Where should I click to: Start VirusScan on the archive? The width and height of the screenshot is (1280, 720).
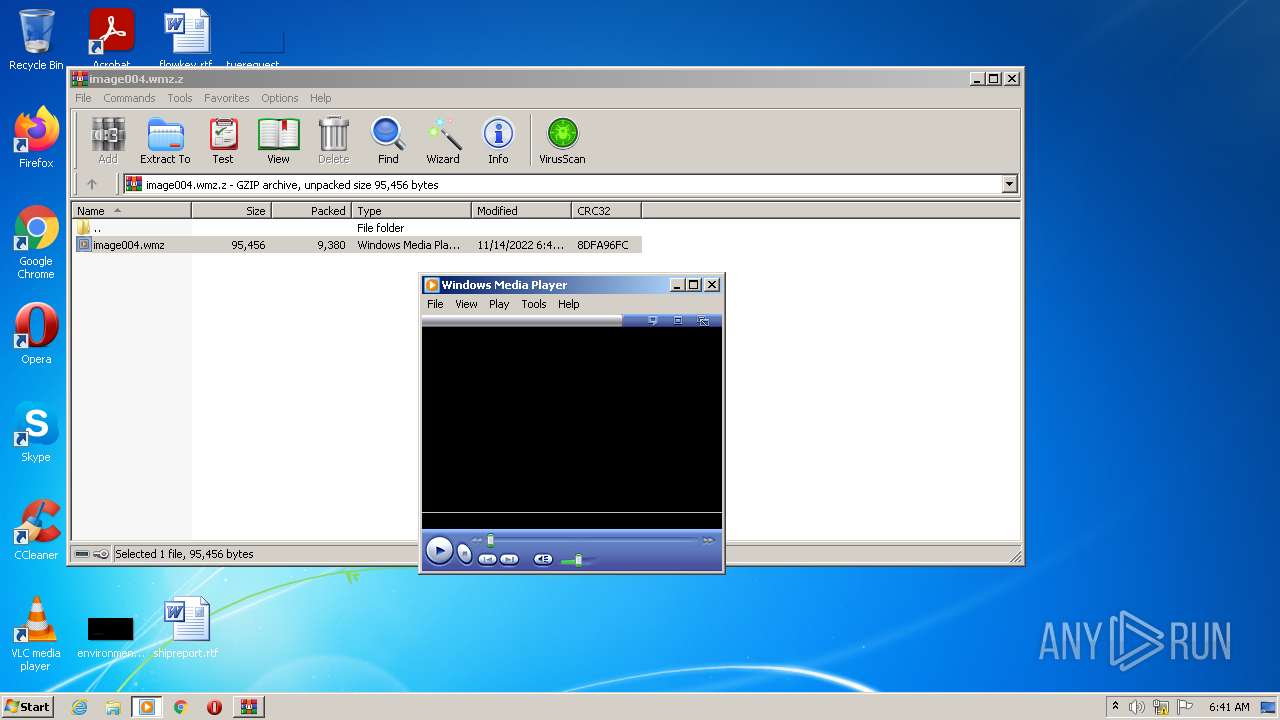click(562, 141)
